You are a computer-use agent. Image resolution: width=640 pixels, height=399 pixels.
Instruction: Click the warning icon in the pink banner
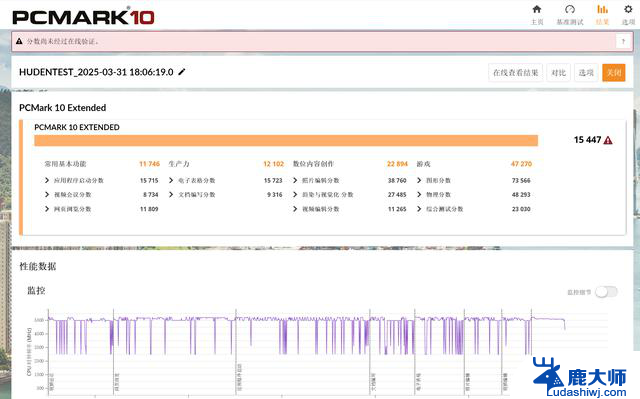19,41
